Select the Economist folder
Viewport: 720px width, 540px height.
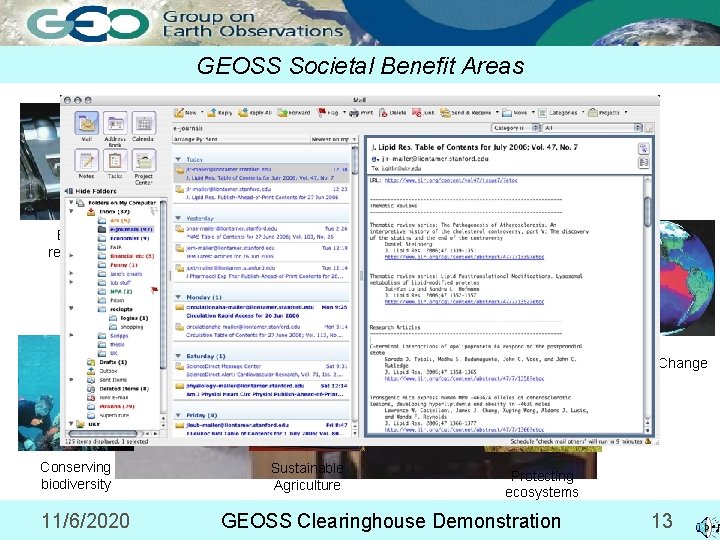click(x=124, y=238)
